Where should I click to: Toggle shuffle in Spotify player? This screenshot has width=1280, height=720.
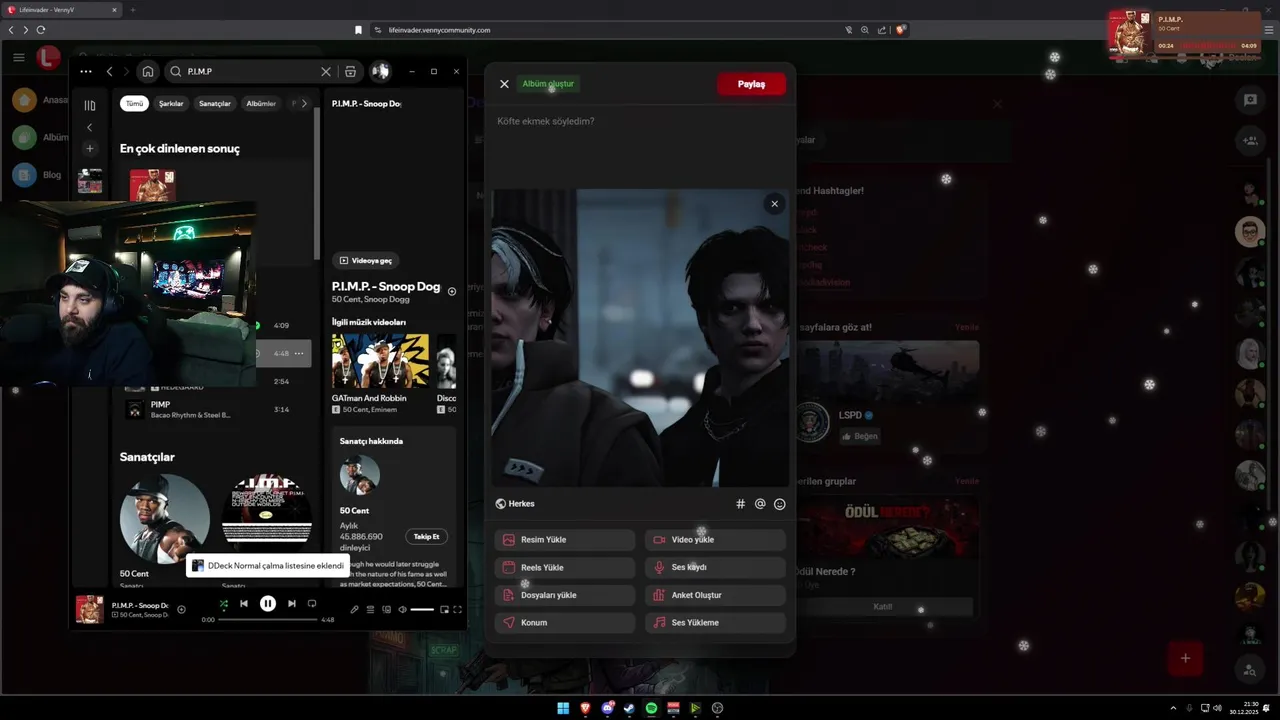pos(223,604)
